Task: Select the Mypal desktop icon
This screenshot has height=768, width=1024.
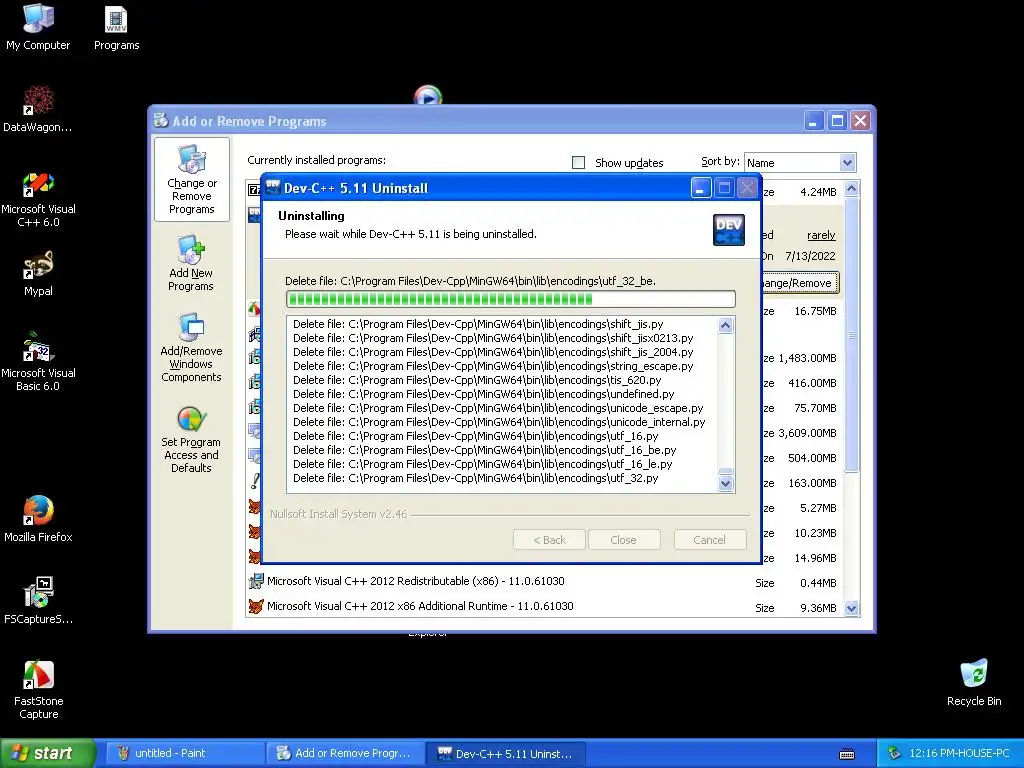Action: point(38,273)
